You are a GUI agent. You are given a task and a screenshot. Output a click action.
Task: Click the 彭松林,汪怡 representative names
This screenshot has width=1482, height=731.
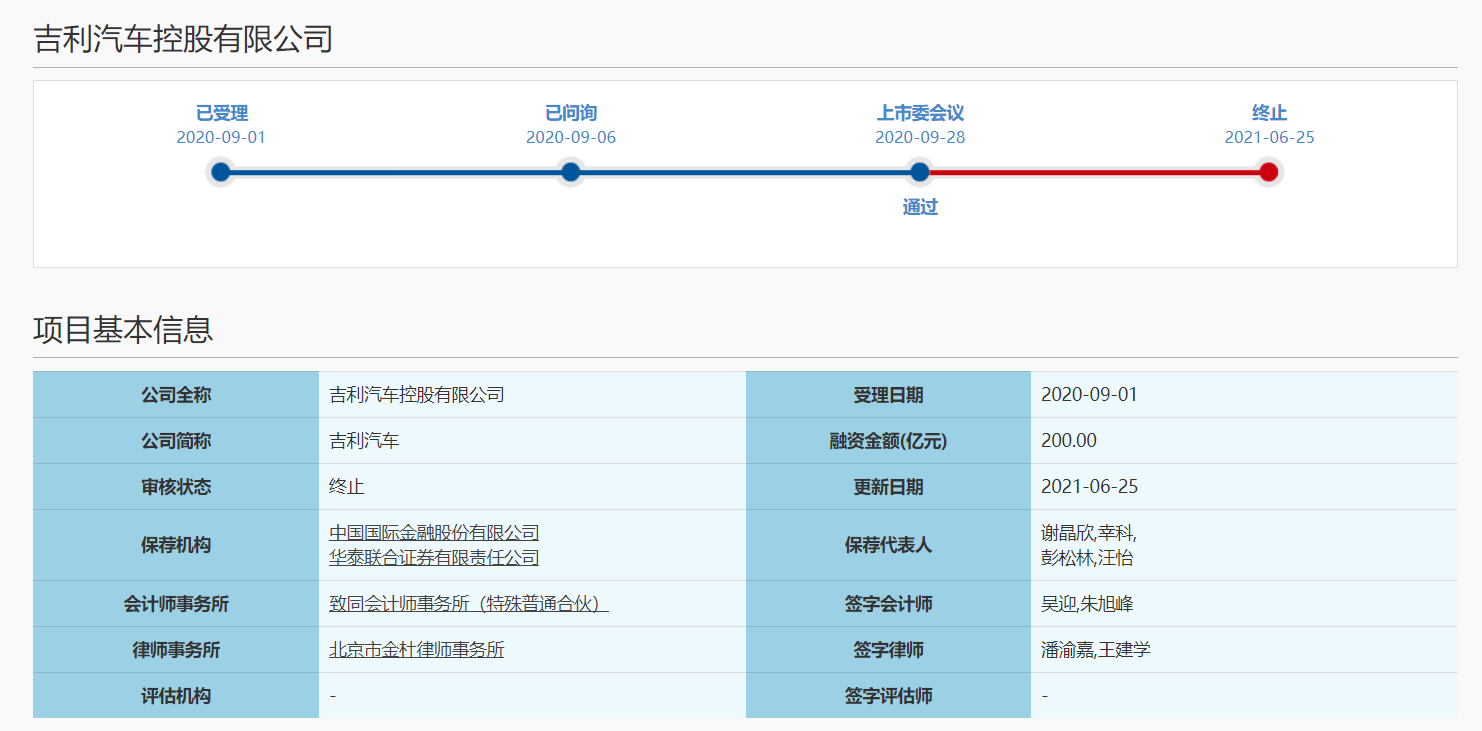point(1087,558)
